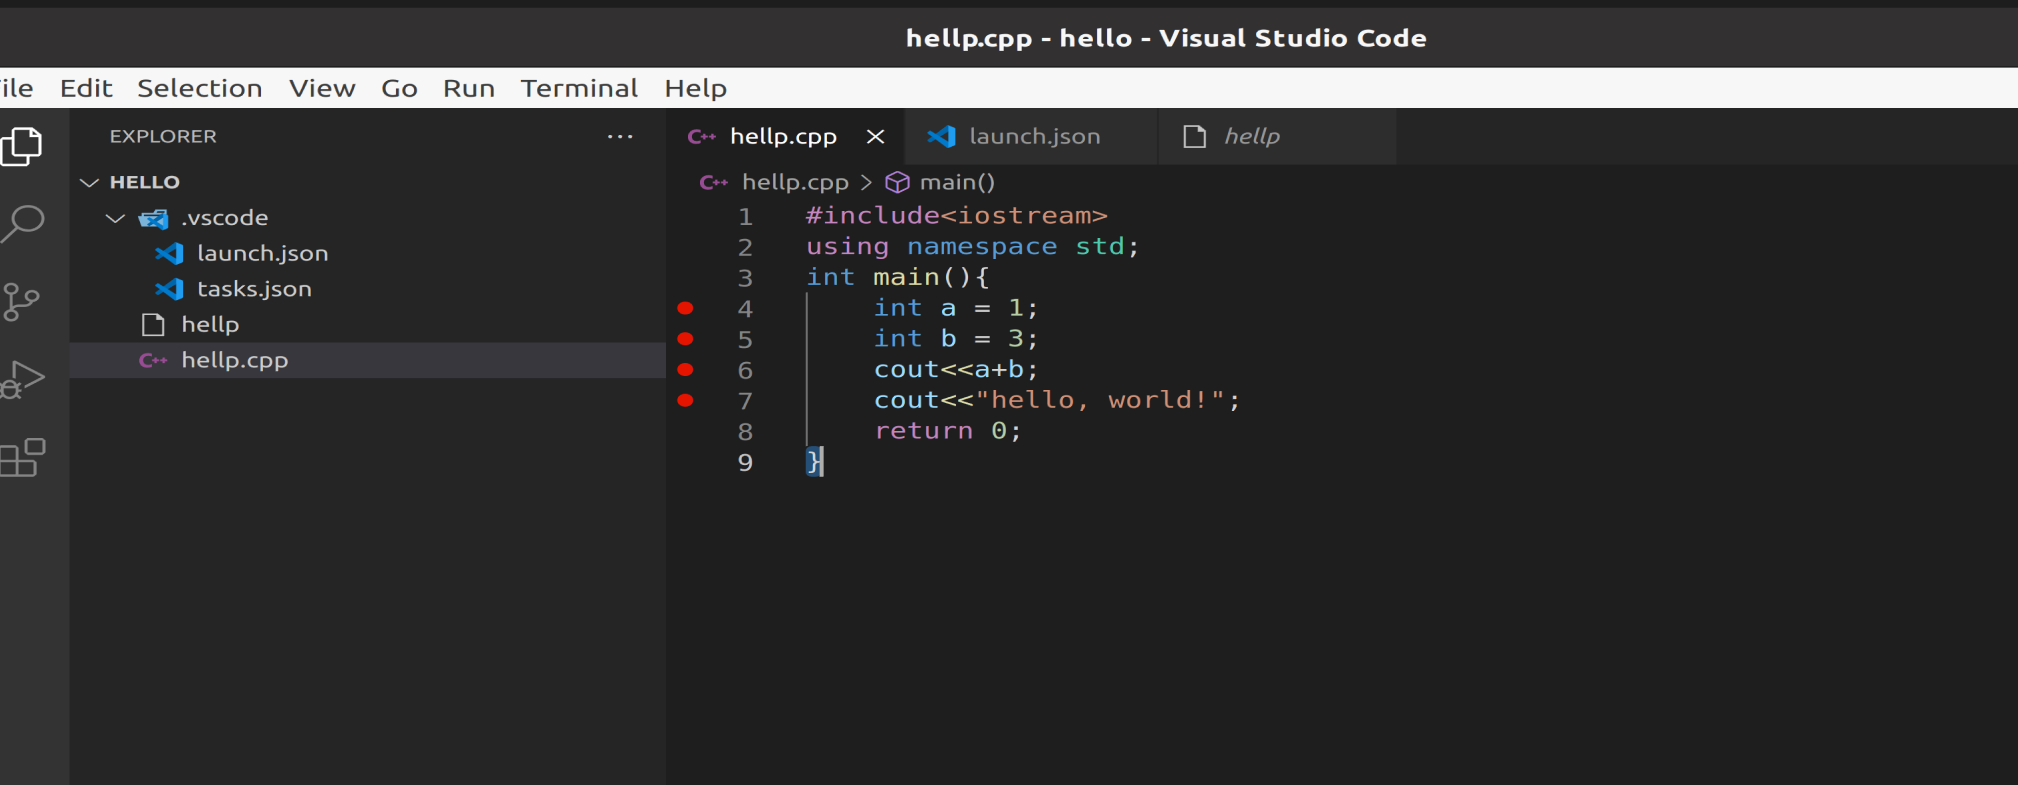Screen dimensions: 2018x785
Task: Click line number 9 in the gutter
Action: pos(745,463)
